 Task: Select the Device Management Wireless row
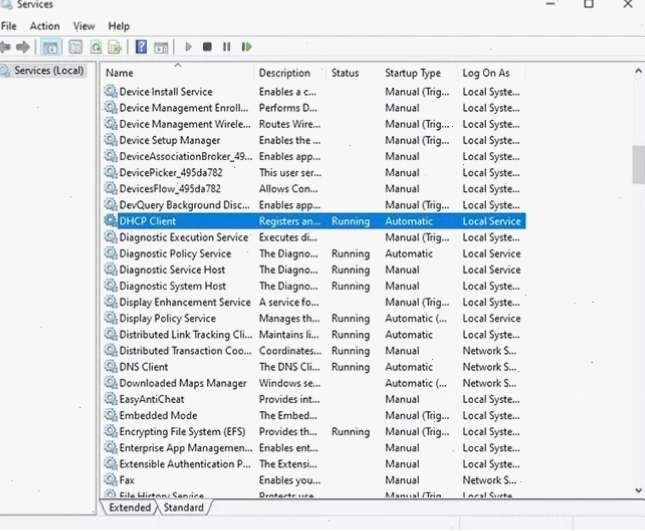[x=315, y=124]
